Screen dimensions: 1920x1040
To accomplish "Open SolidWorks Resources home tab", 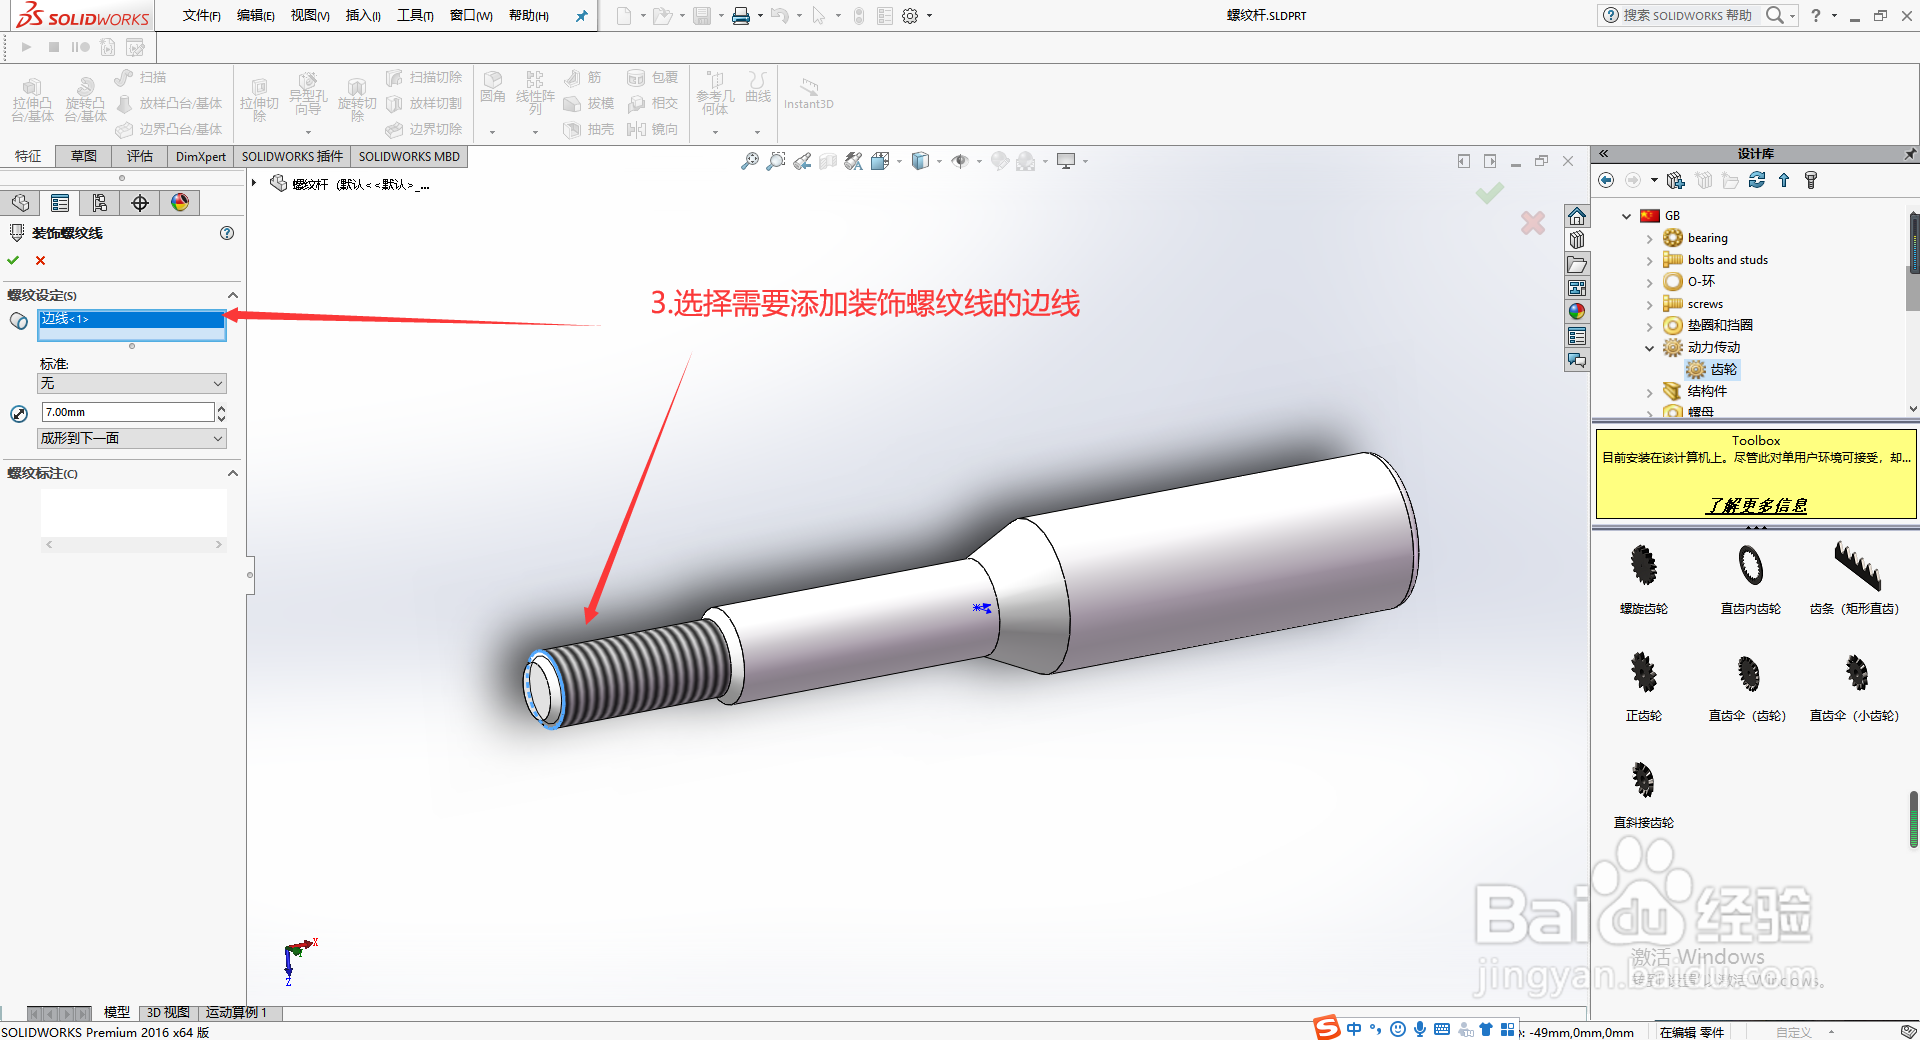I will (x=1577, y=217).
